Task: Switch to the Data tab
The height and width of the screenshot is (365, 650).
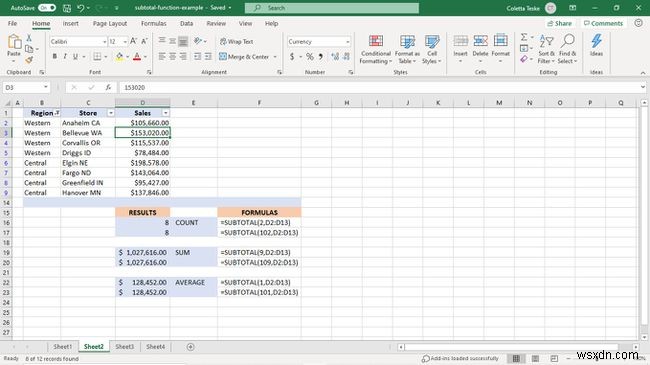Action: [x=187, y=24]
